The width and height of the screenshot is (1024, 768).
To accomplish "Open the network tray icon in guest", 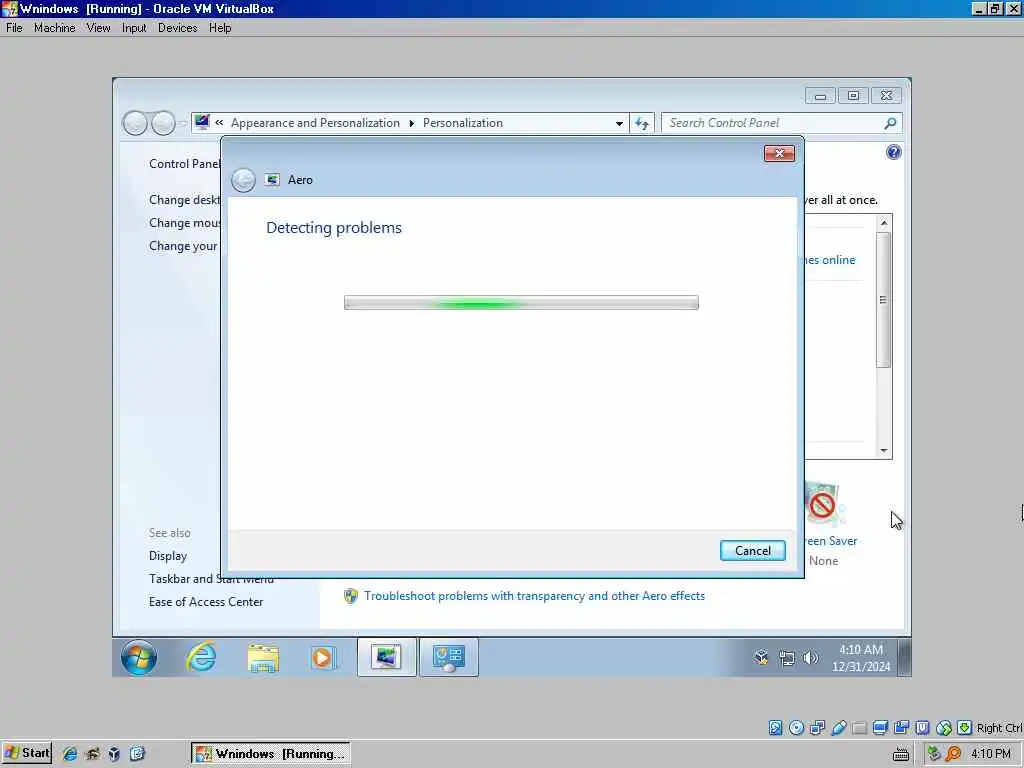I will click(x=786, y=658).
